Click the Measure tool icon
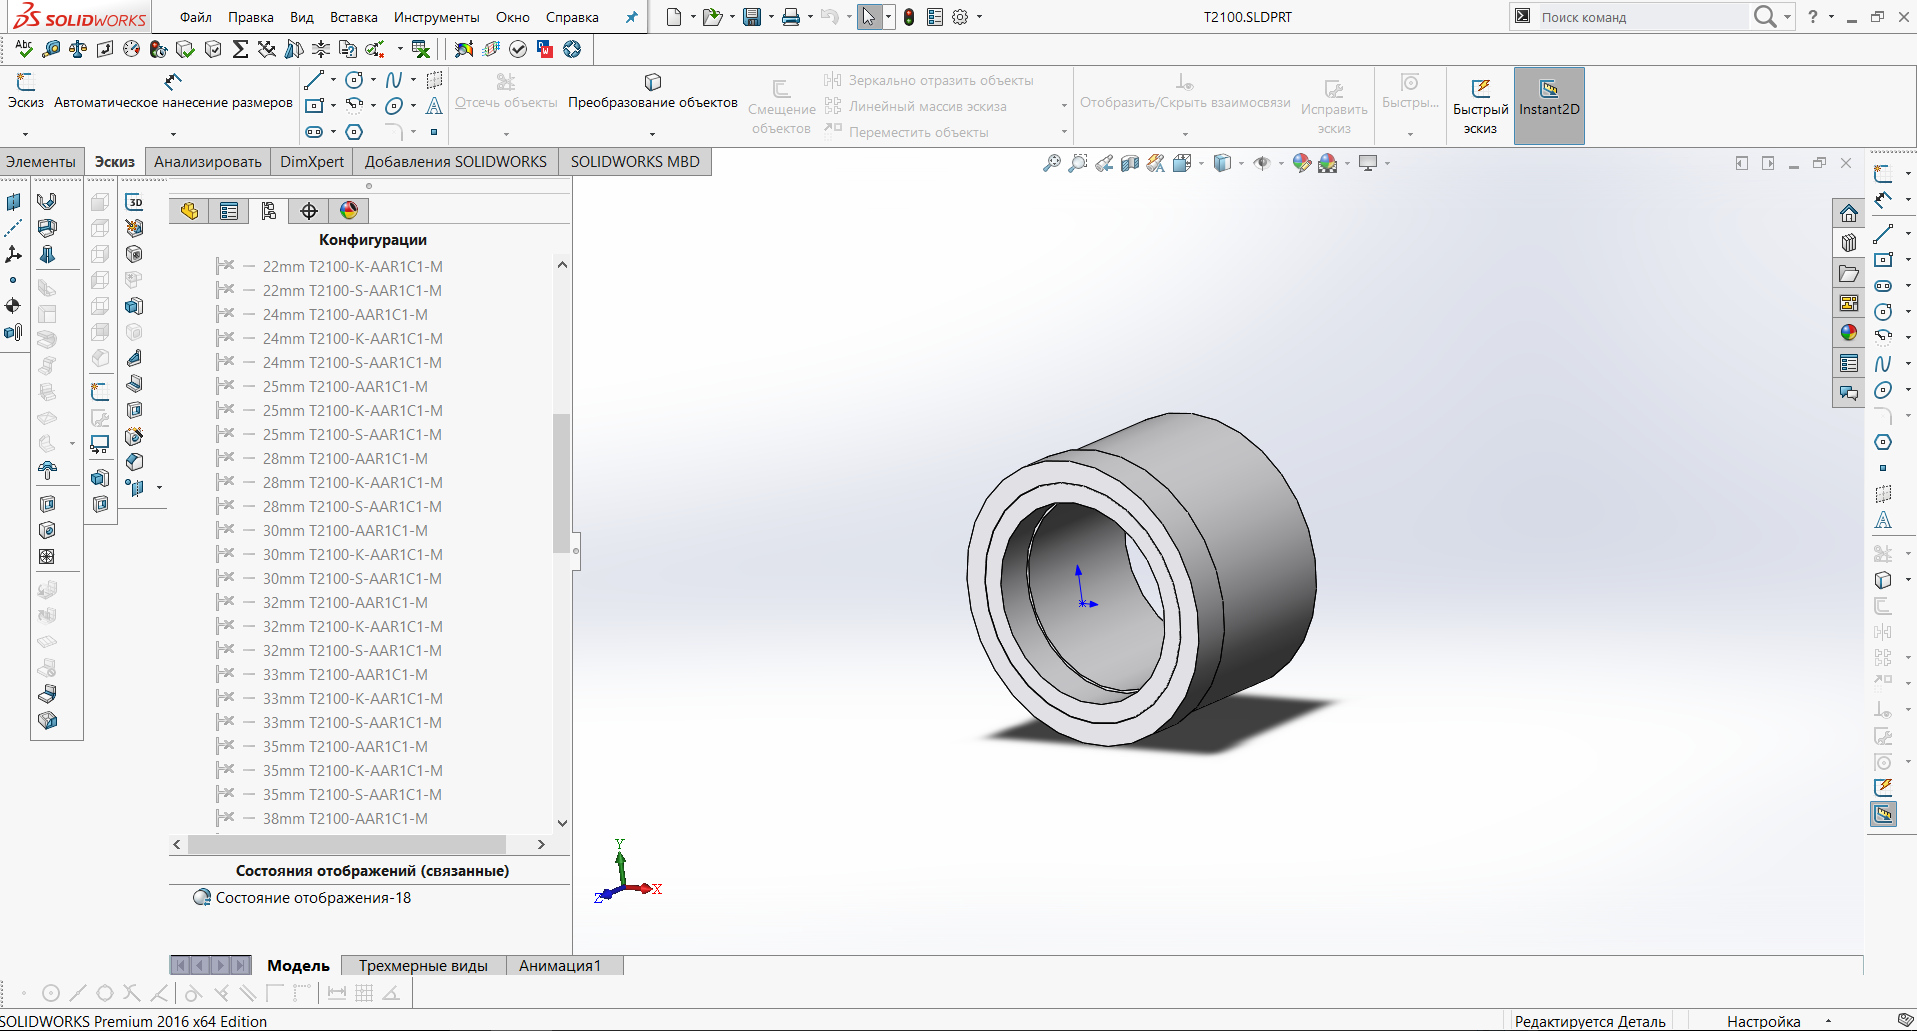1917x1031 pixels. (51, 48)
